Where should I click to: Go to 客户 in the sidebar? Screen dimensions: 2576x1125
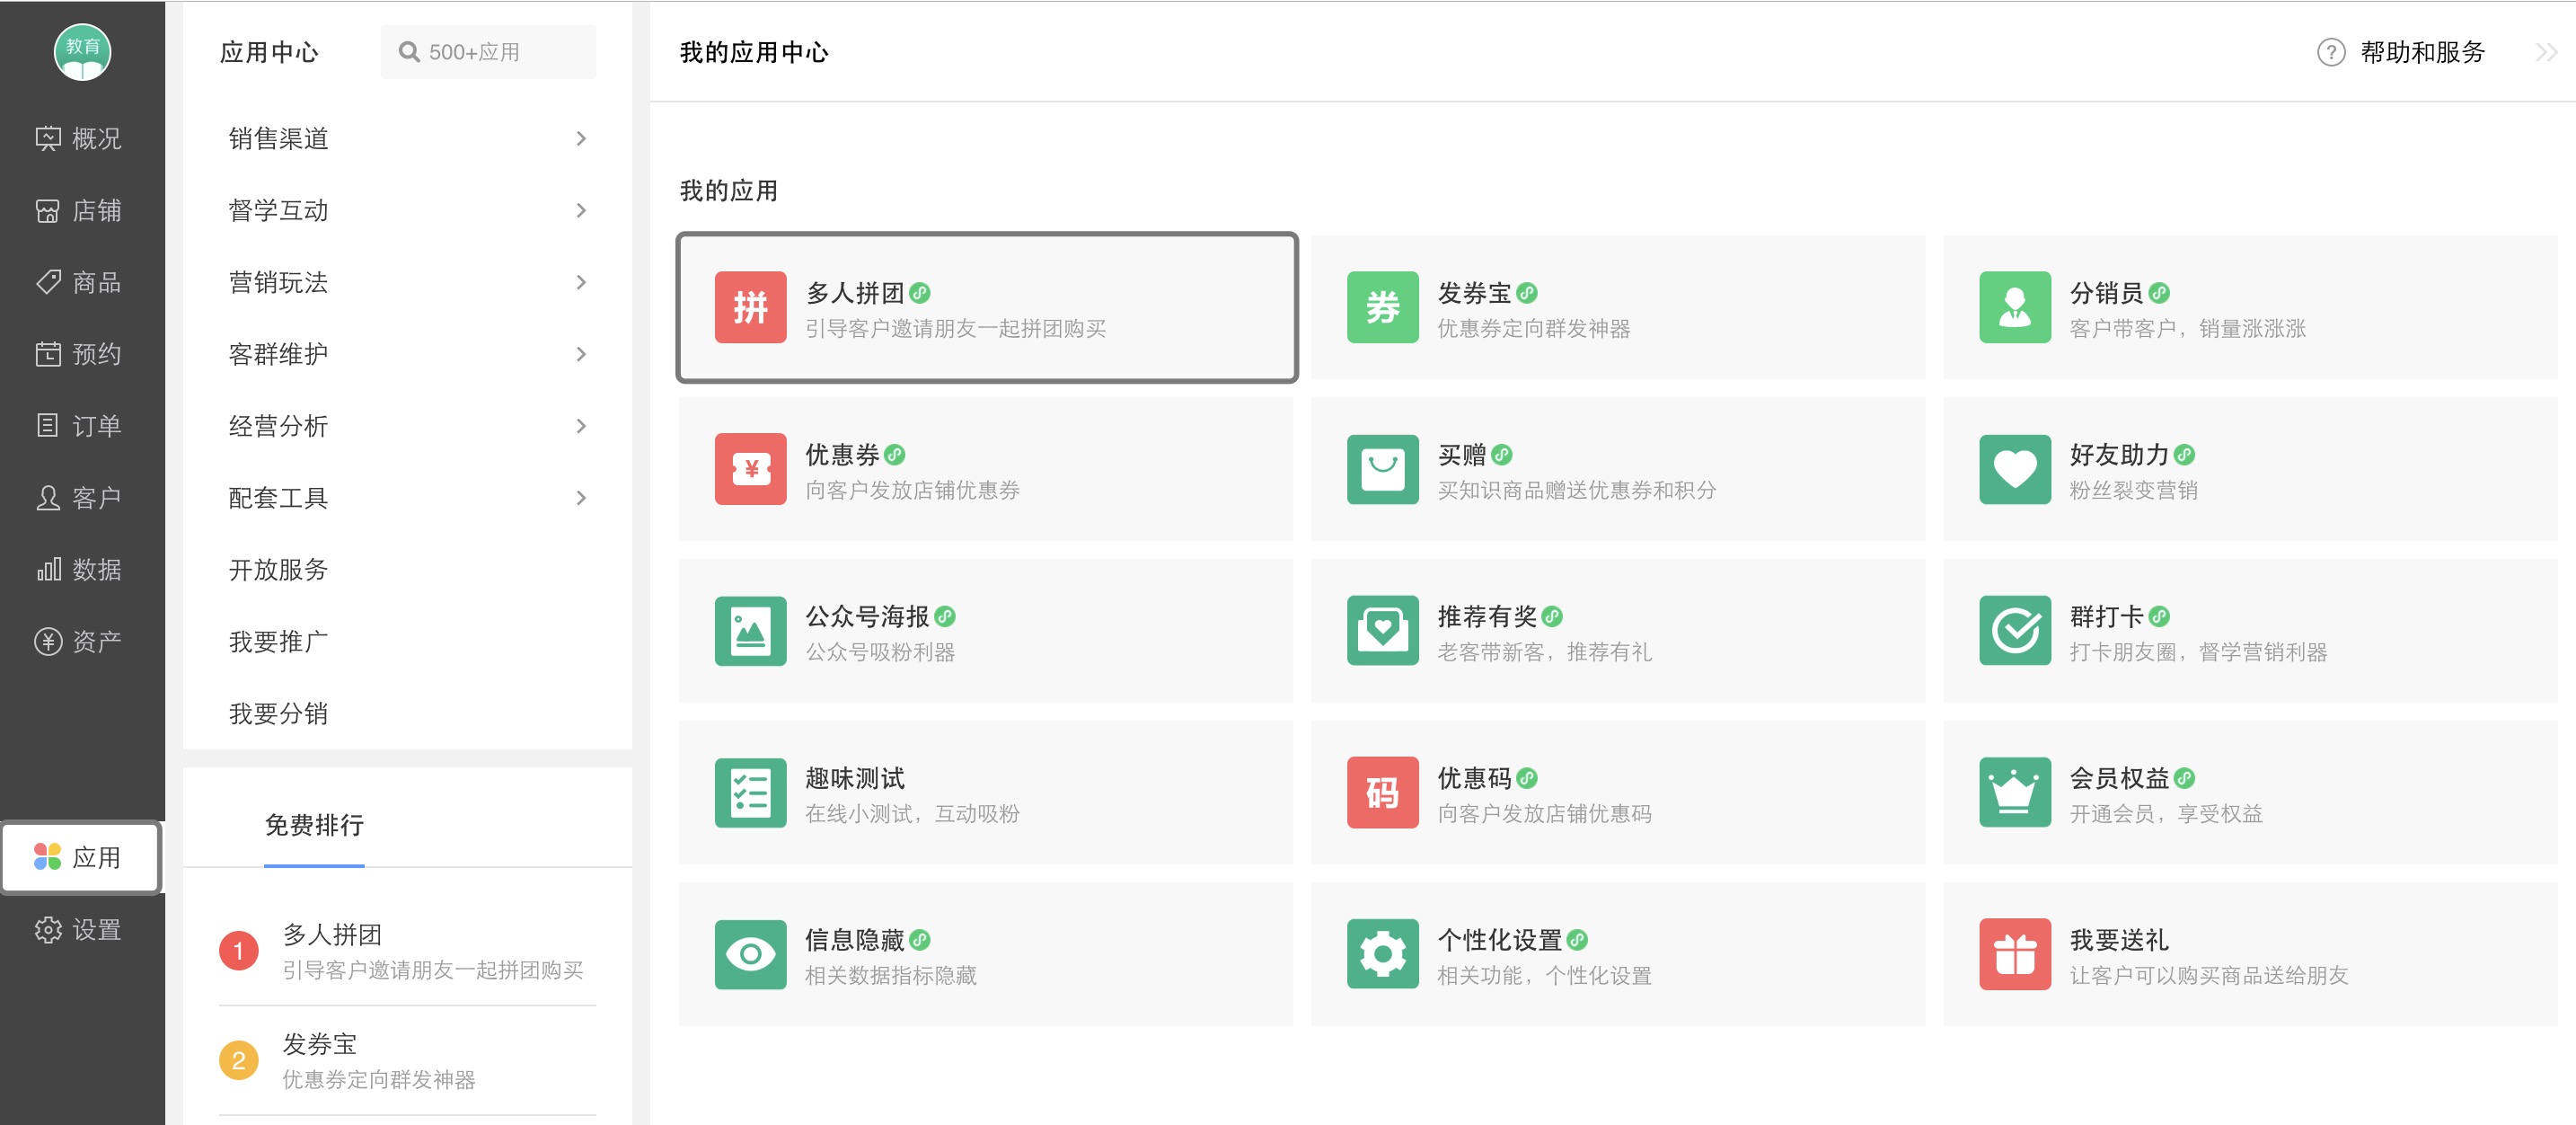pyautogui.click(x=79, y=499)
